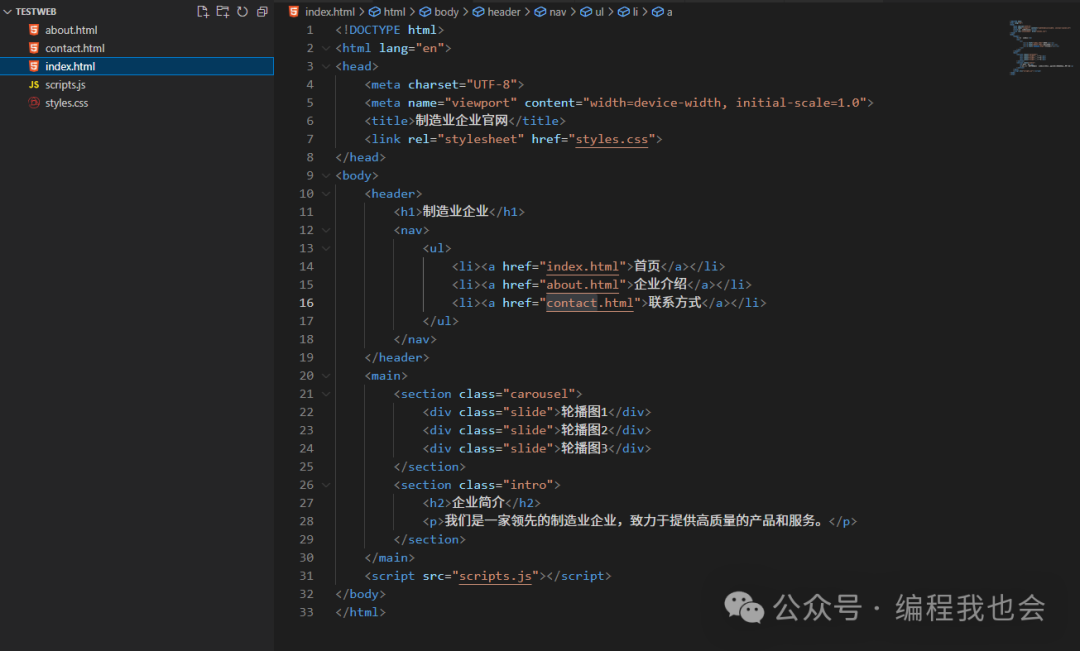The width and height of the screenshot is (1080, 651).
Task: Fold the carousel section at line 21
Action: coord(326,394)
